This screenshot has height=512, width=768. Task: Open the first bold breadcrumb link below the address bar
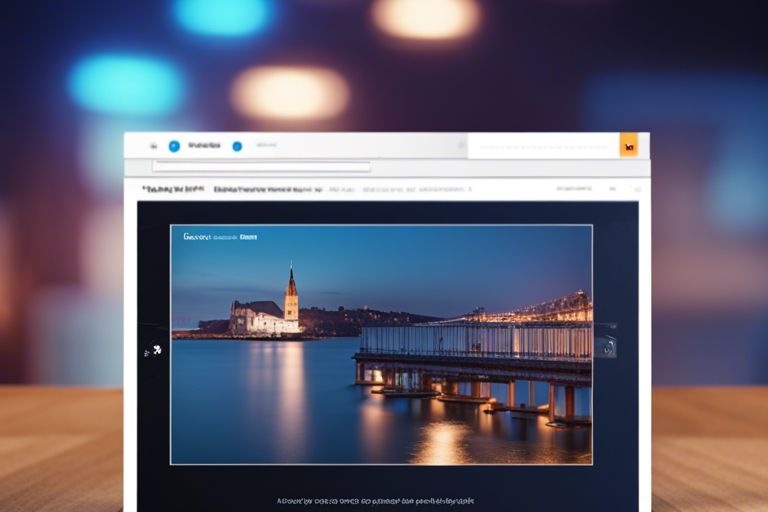click(174, 188)
